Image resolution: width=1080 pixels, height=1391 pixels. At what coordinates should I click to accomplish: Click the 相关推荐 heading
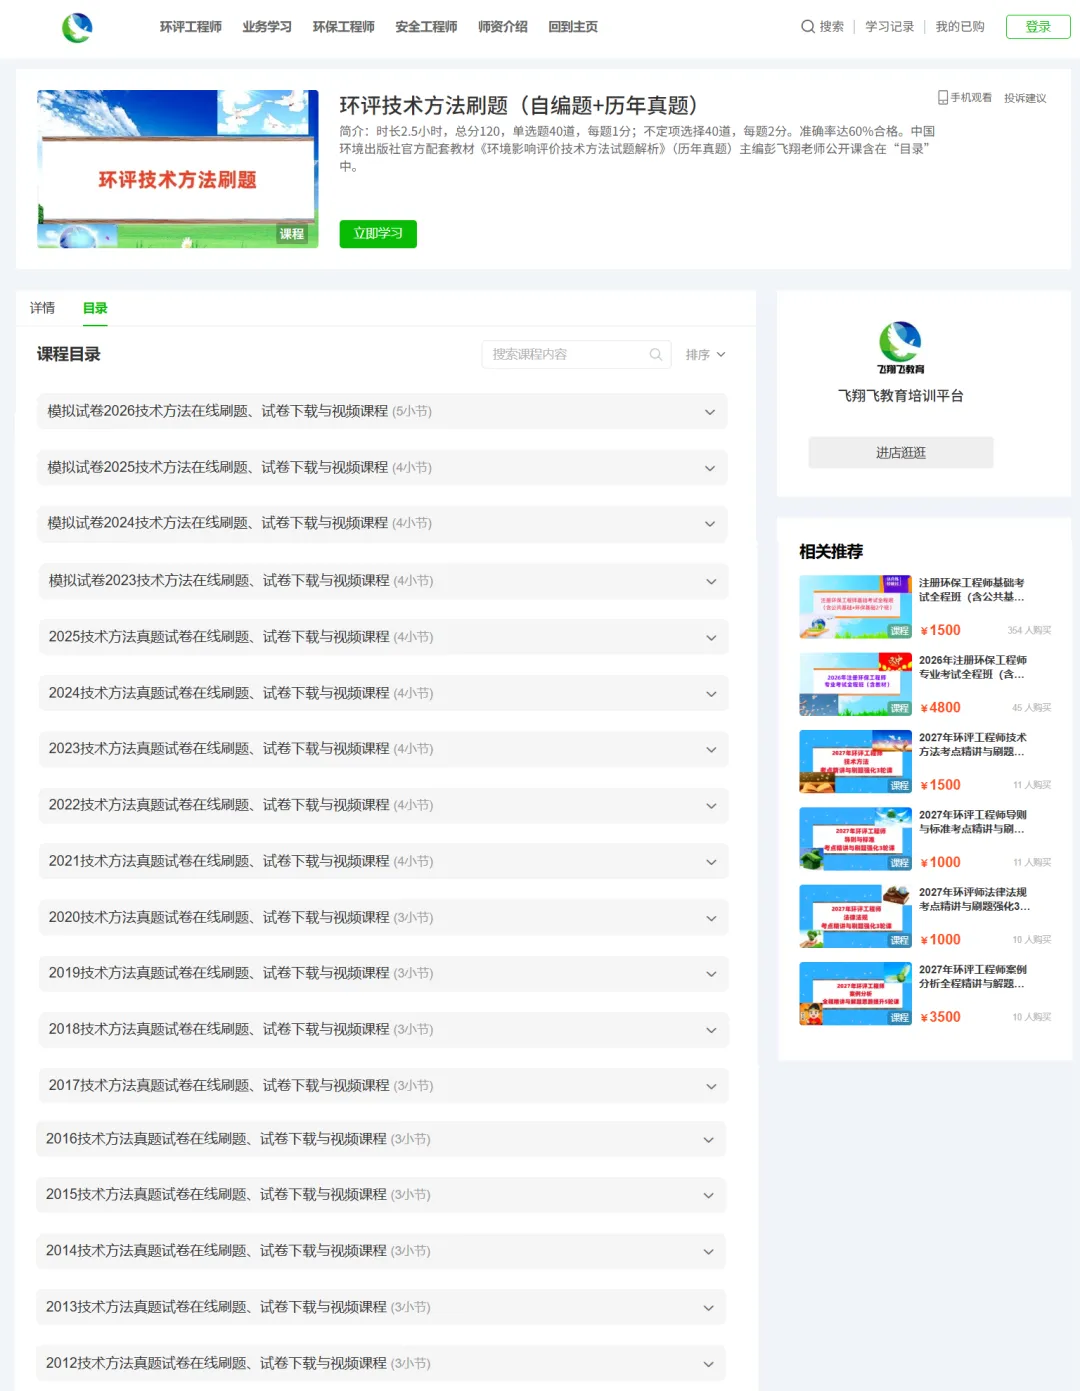point(831,551)
